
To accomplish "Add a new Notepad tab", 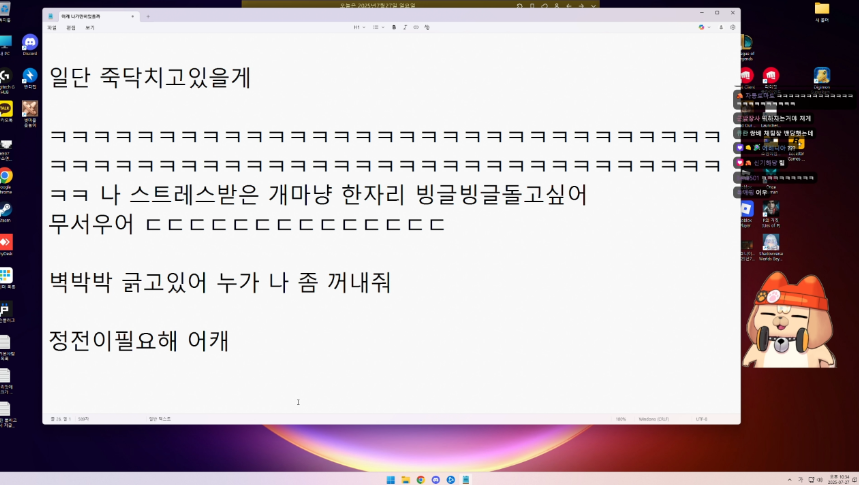I will [148, 16].
